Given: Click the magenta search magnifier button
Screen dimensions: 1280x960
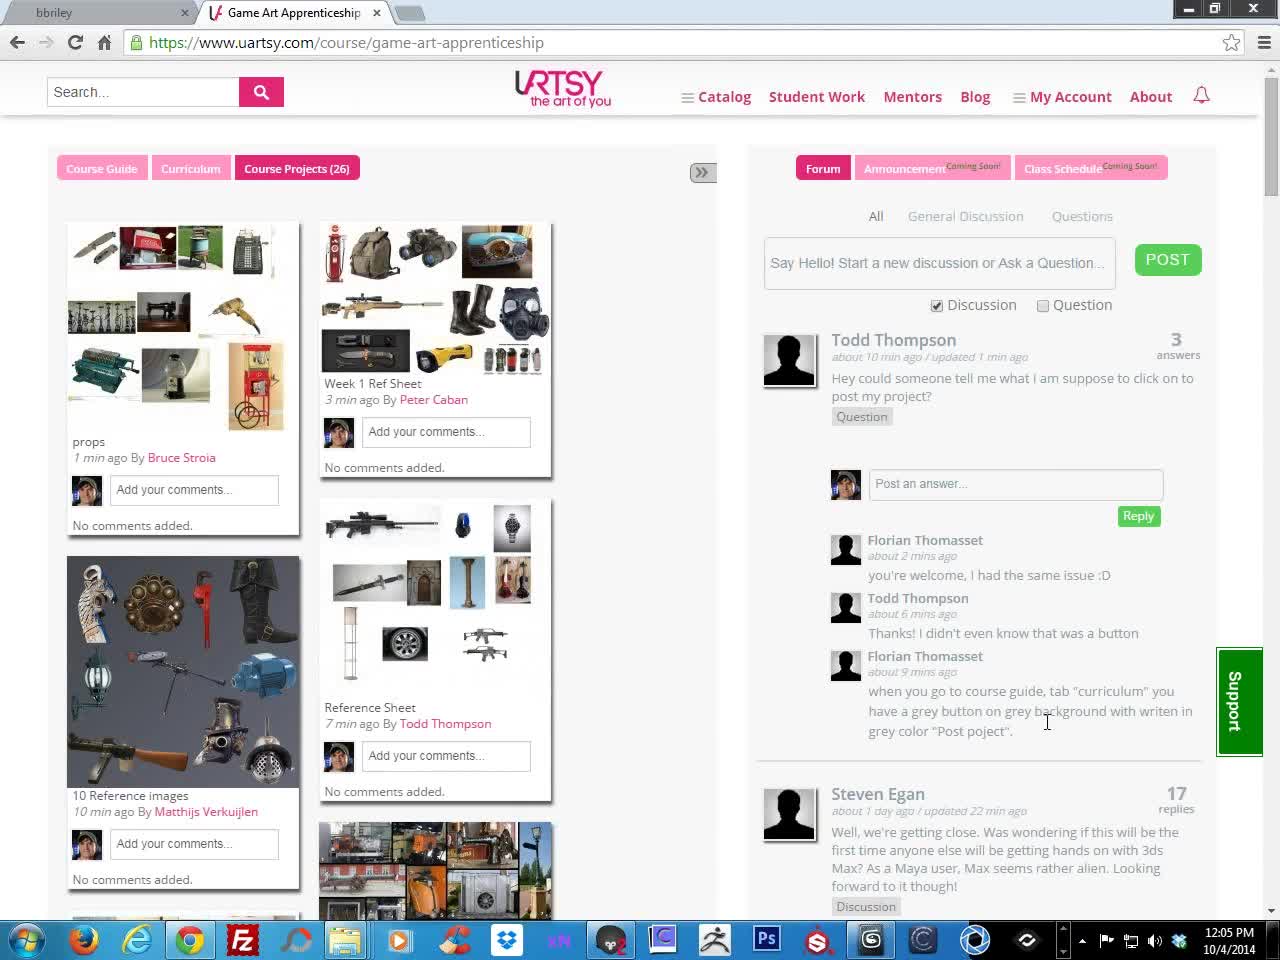Looking at the screenshot, I should click(261, 92).
